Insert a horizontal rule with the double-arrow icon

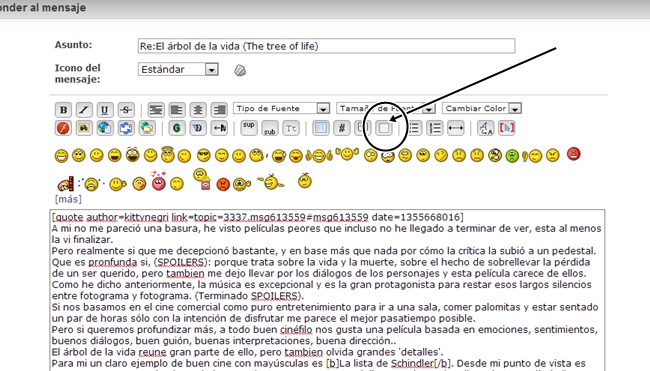point(456,128)
